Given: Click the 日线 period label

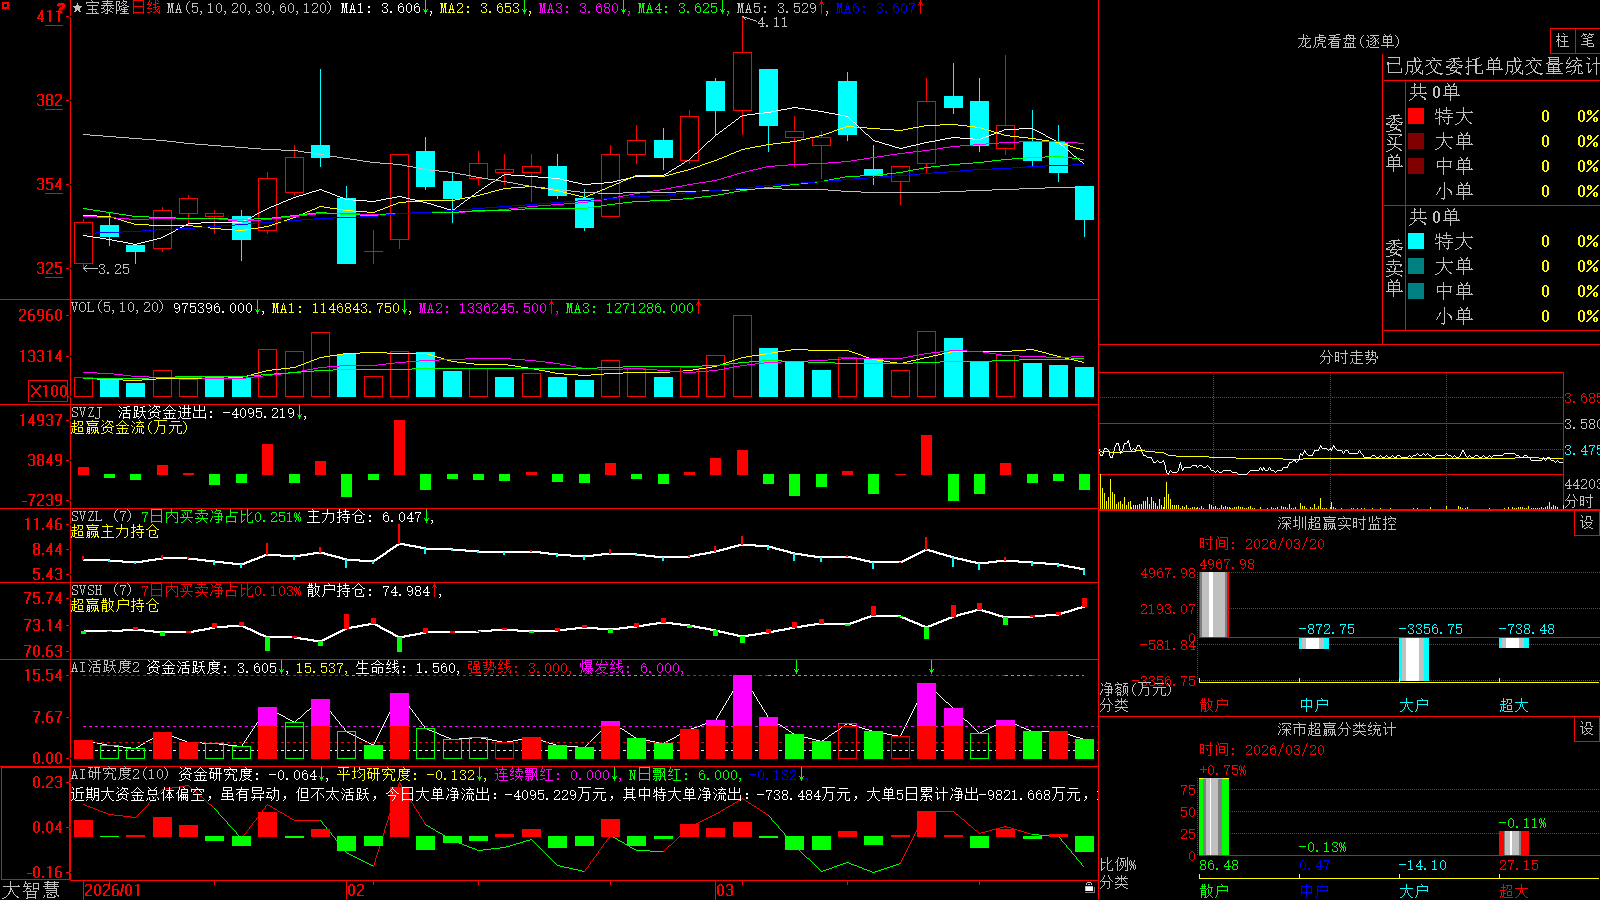Looking at the screenshot, I should coord(146,9).
